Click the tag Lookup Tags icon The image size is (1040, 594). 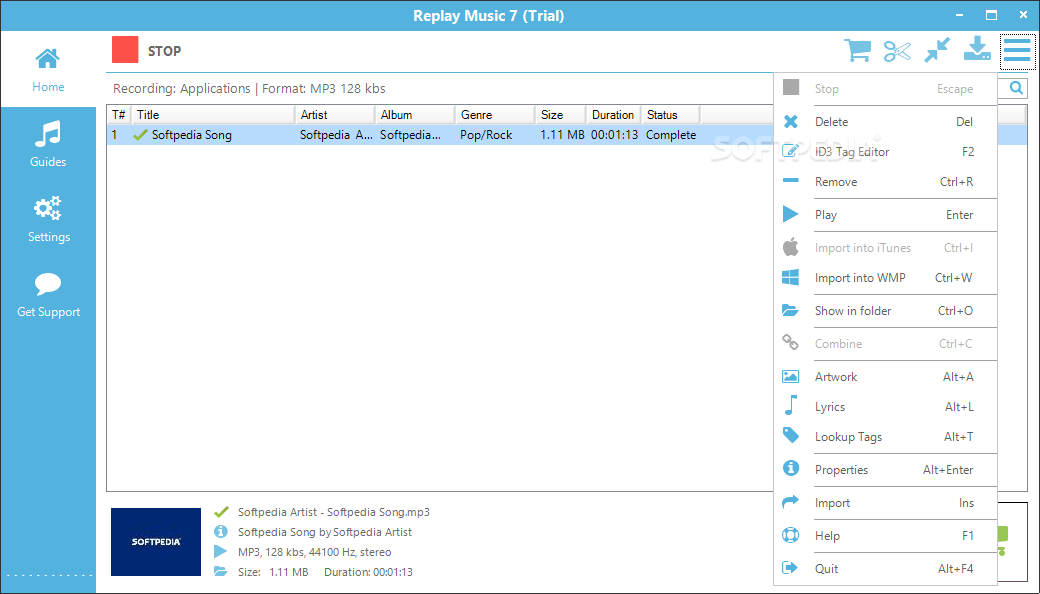791,435
